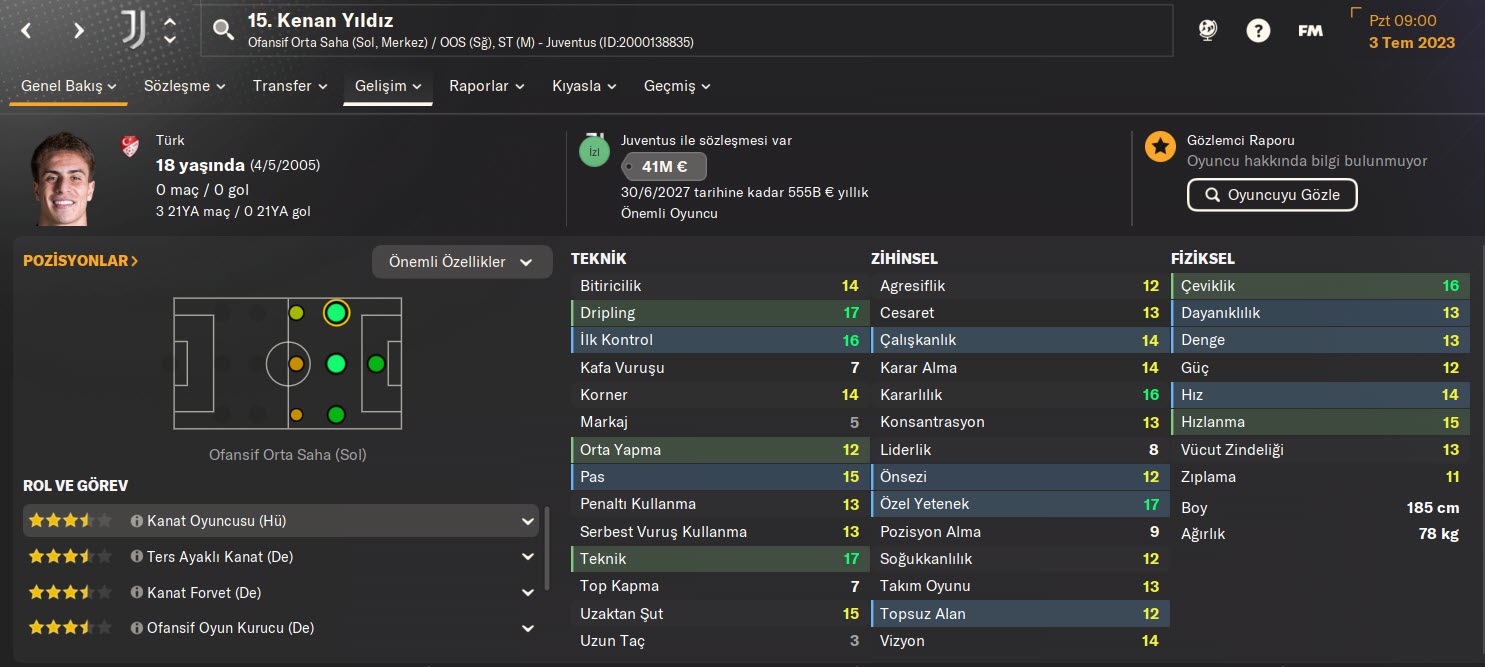The width and height of the screenshot is (1485, 667).
Task: Go back with the left arrow
Action: (27, 31)
